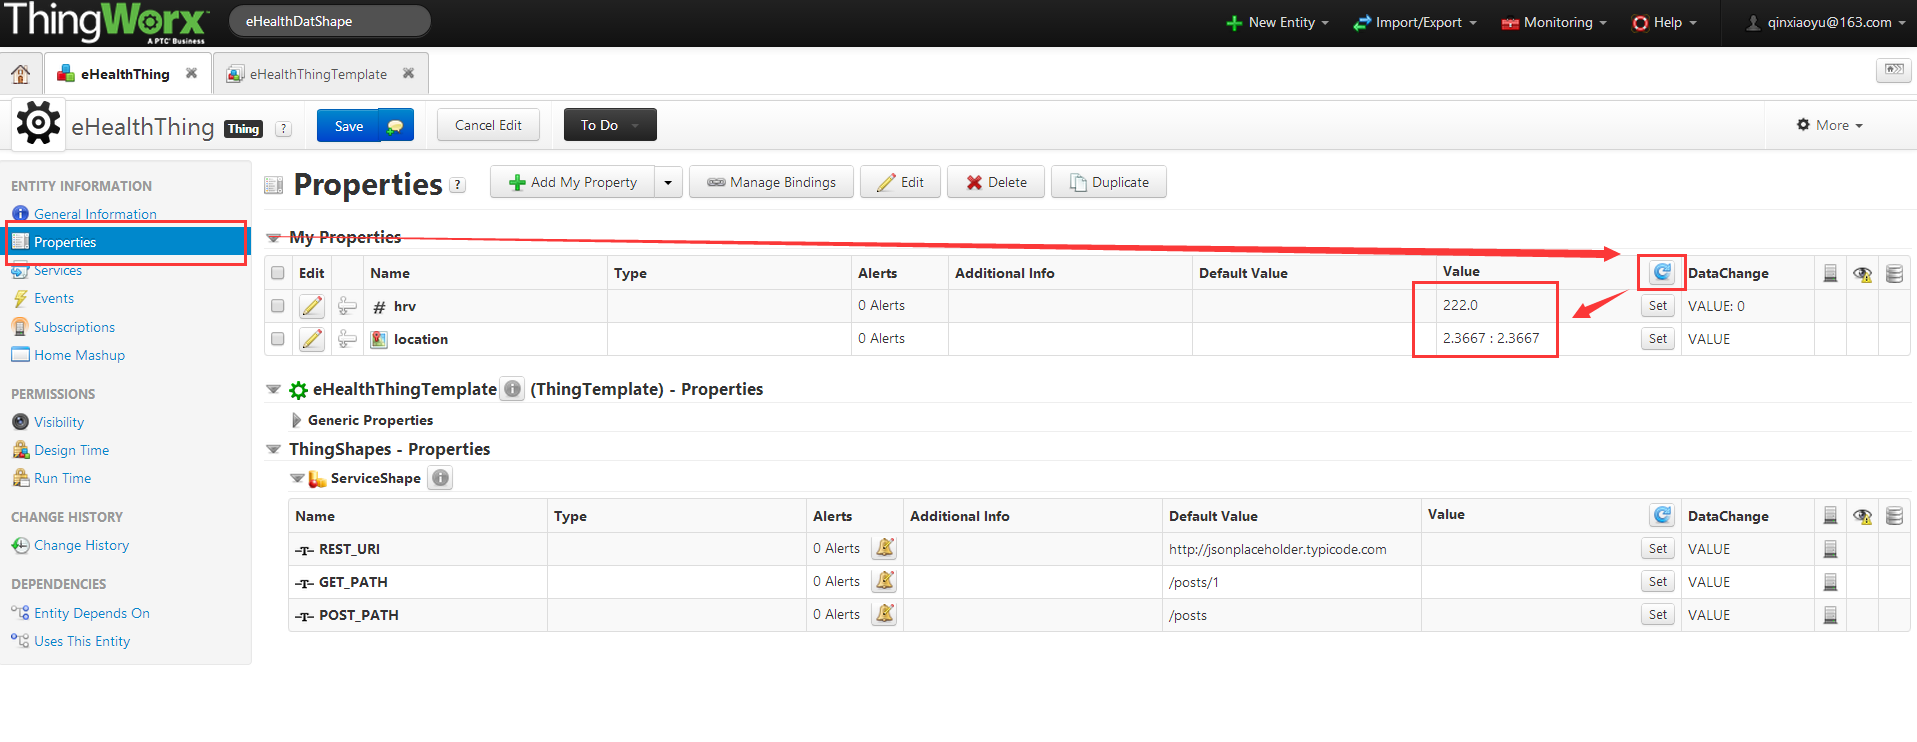Click Add My Property
The width and height of the screenshot is (1917, 742).
(x=573, y=182)
